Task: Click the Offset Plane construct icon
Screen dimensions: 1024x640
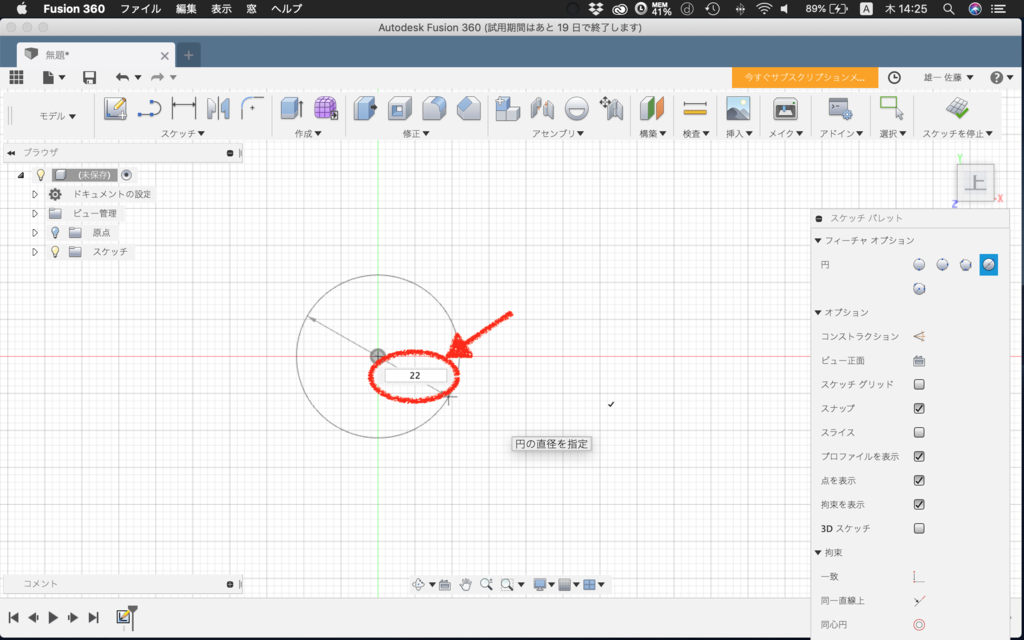Action: [x=651, y=108]
